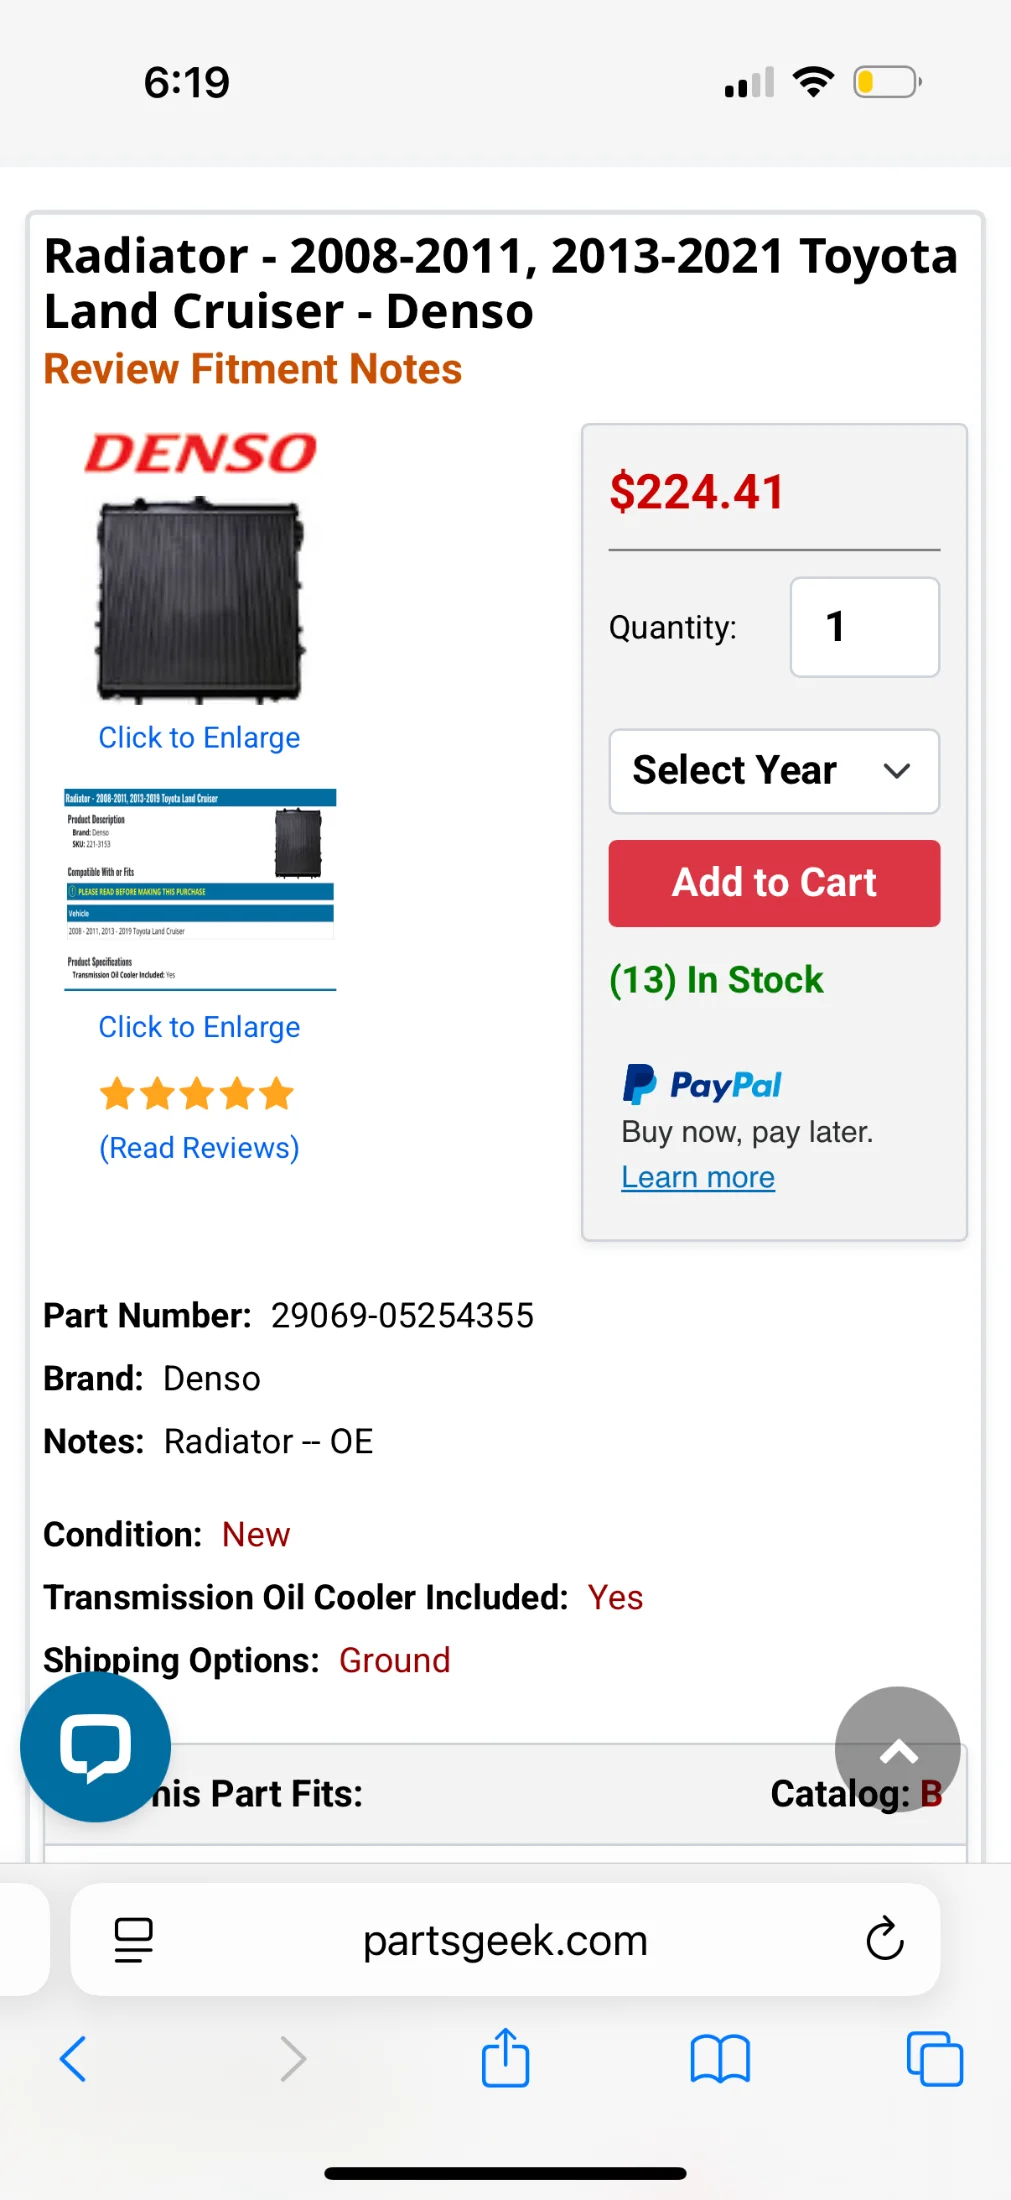
Task: Expand the Select Year dropdown
Action: point(774,771)
